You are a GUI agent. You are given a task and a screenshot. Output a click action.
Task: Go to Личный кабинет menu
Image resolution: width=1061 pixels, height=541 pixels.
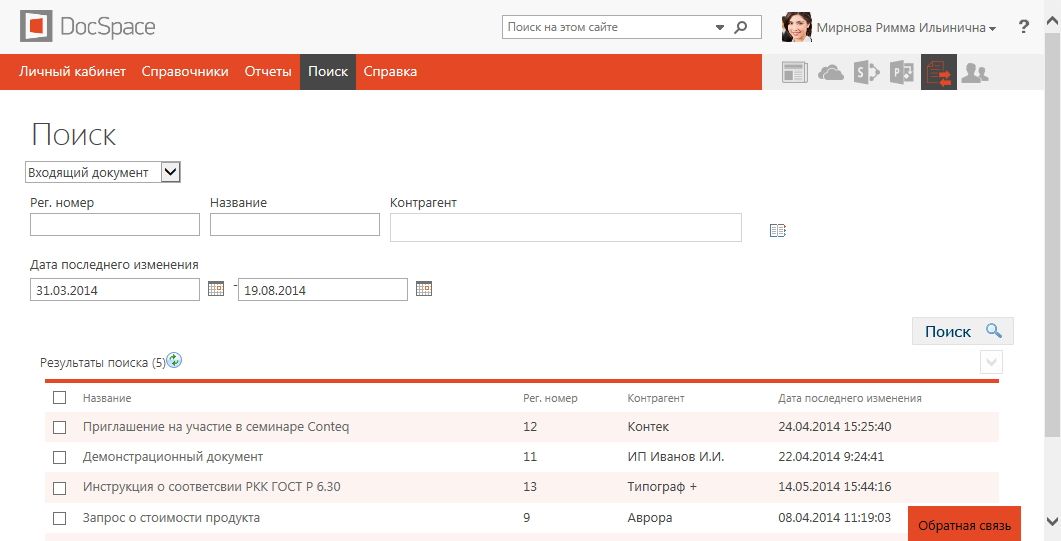(72, 72)
